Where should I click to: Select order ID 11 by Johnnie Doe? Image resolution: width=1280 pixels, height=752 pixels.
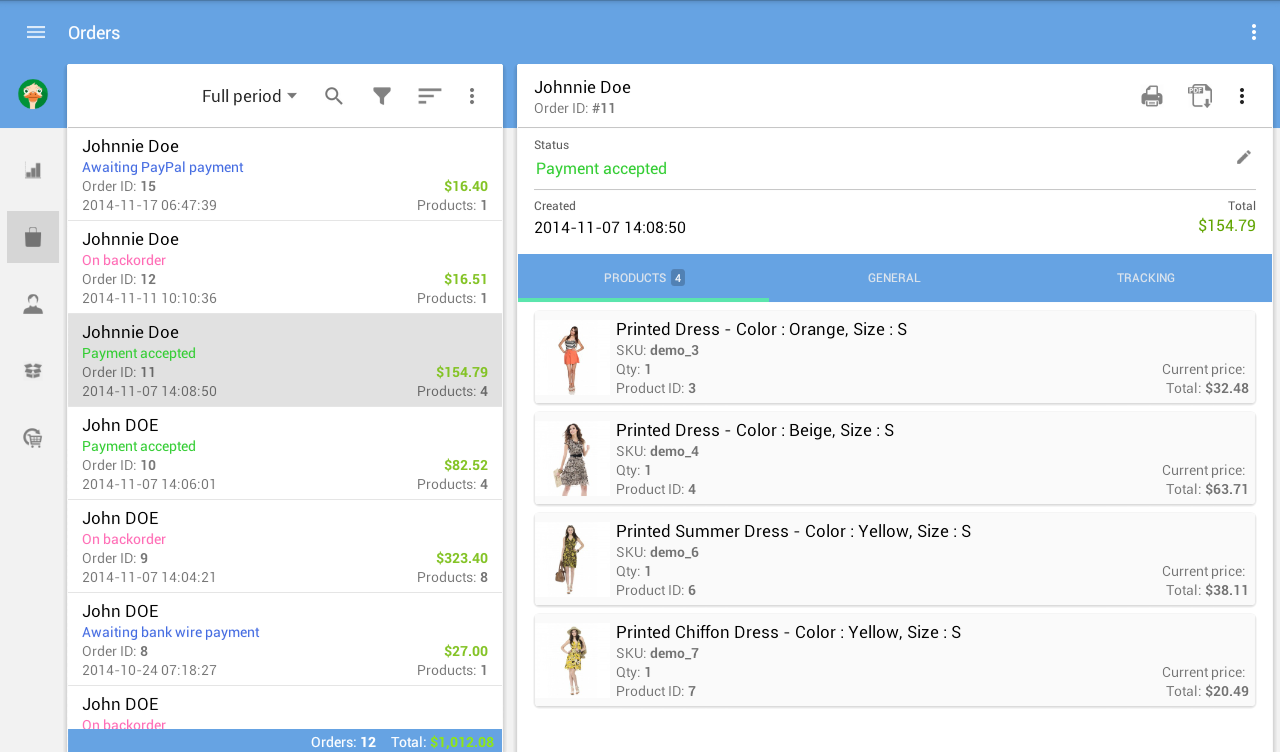[285, 361]
